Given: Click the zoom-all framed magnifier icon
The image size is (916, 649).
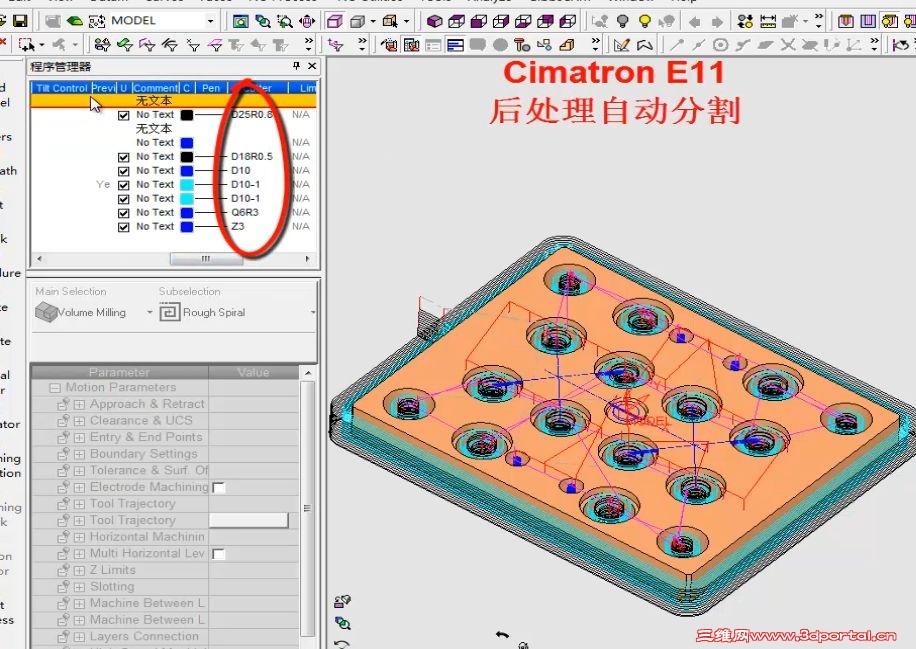Looking at the screenshot, I should (x=240, y=22).
